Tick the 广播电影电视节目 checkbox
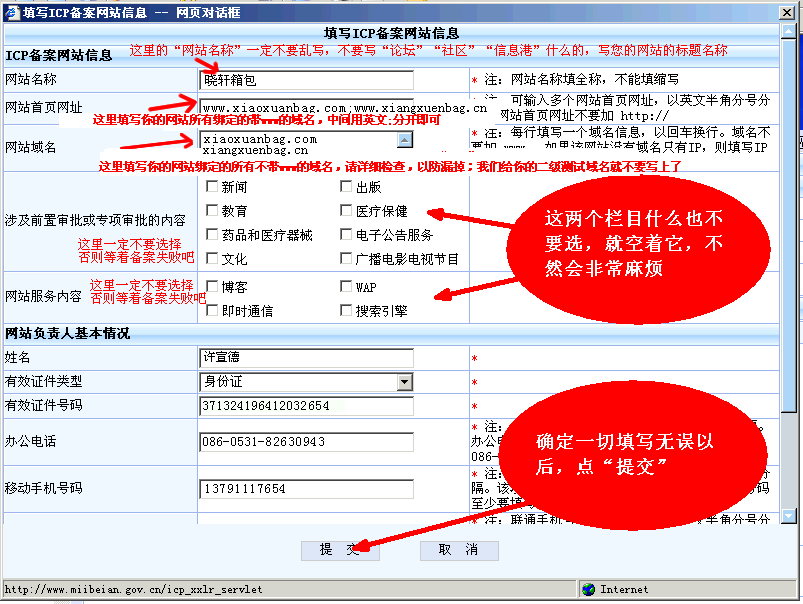Viewport: 803px width, 604px height. (346, 258)
